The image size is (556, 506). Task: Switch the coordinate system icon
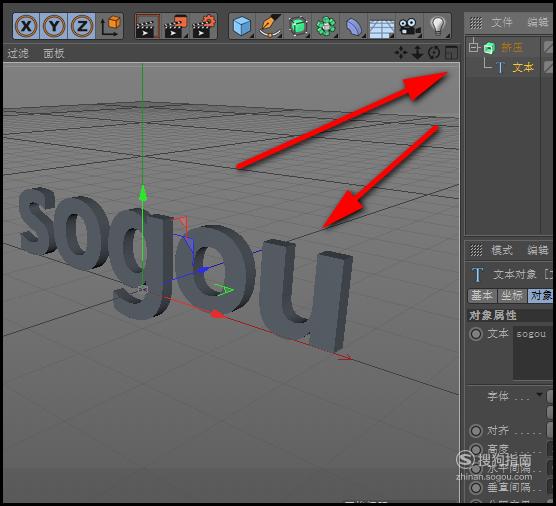tap(110, 26)
